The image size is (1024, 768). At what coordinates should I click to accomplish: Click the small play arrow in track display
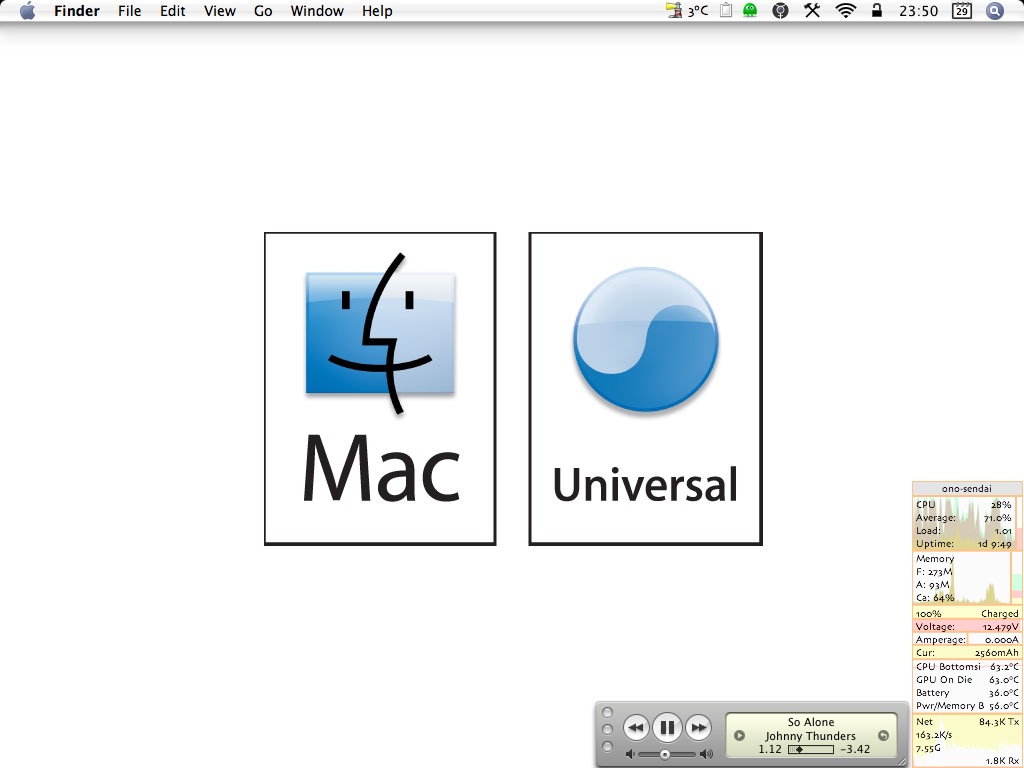click(739, 735)
